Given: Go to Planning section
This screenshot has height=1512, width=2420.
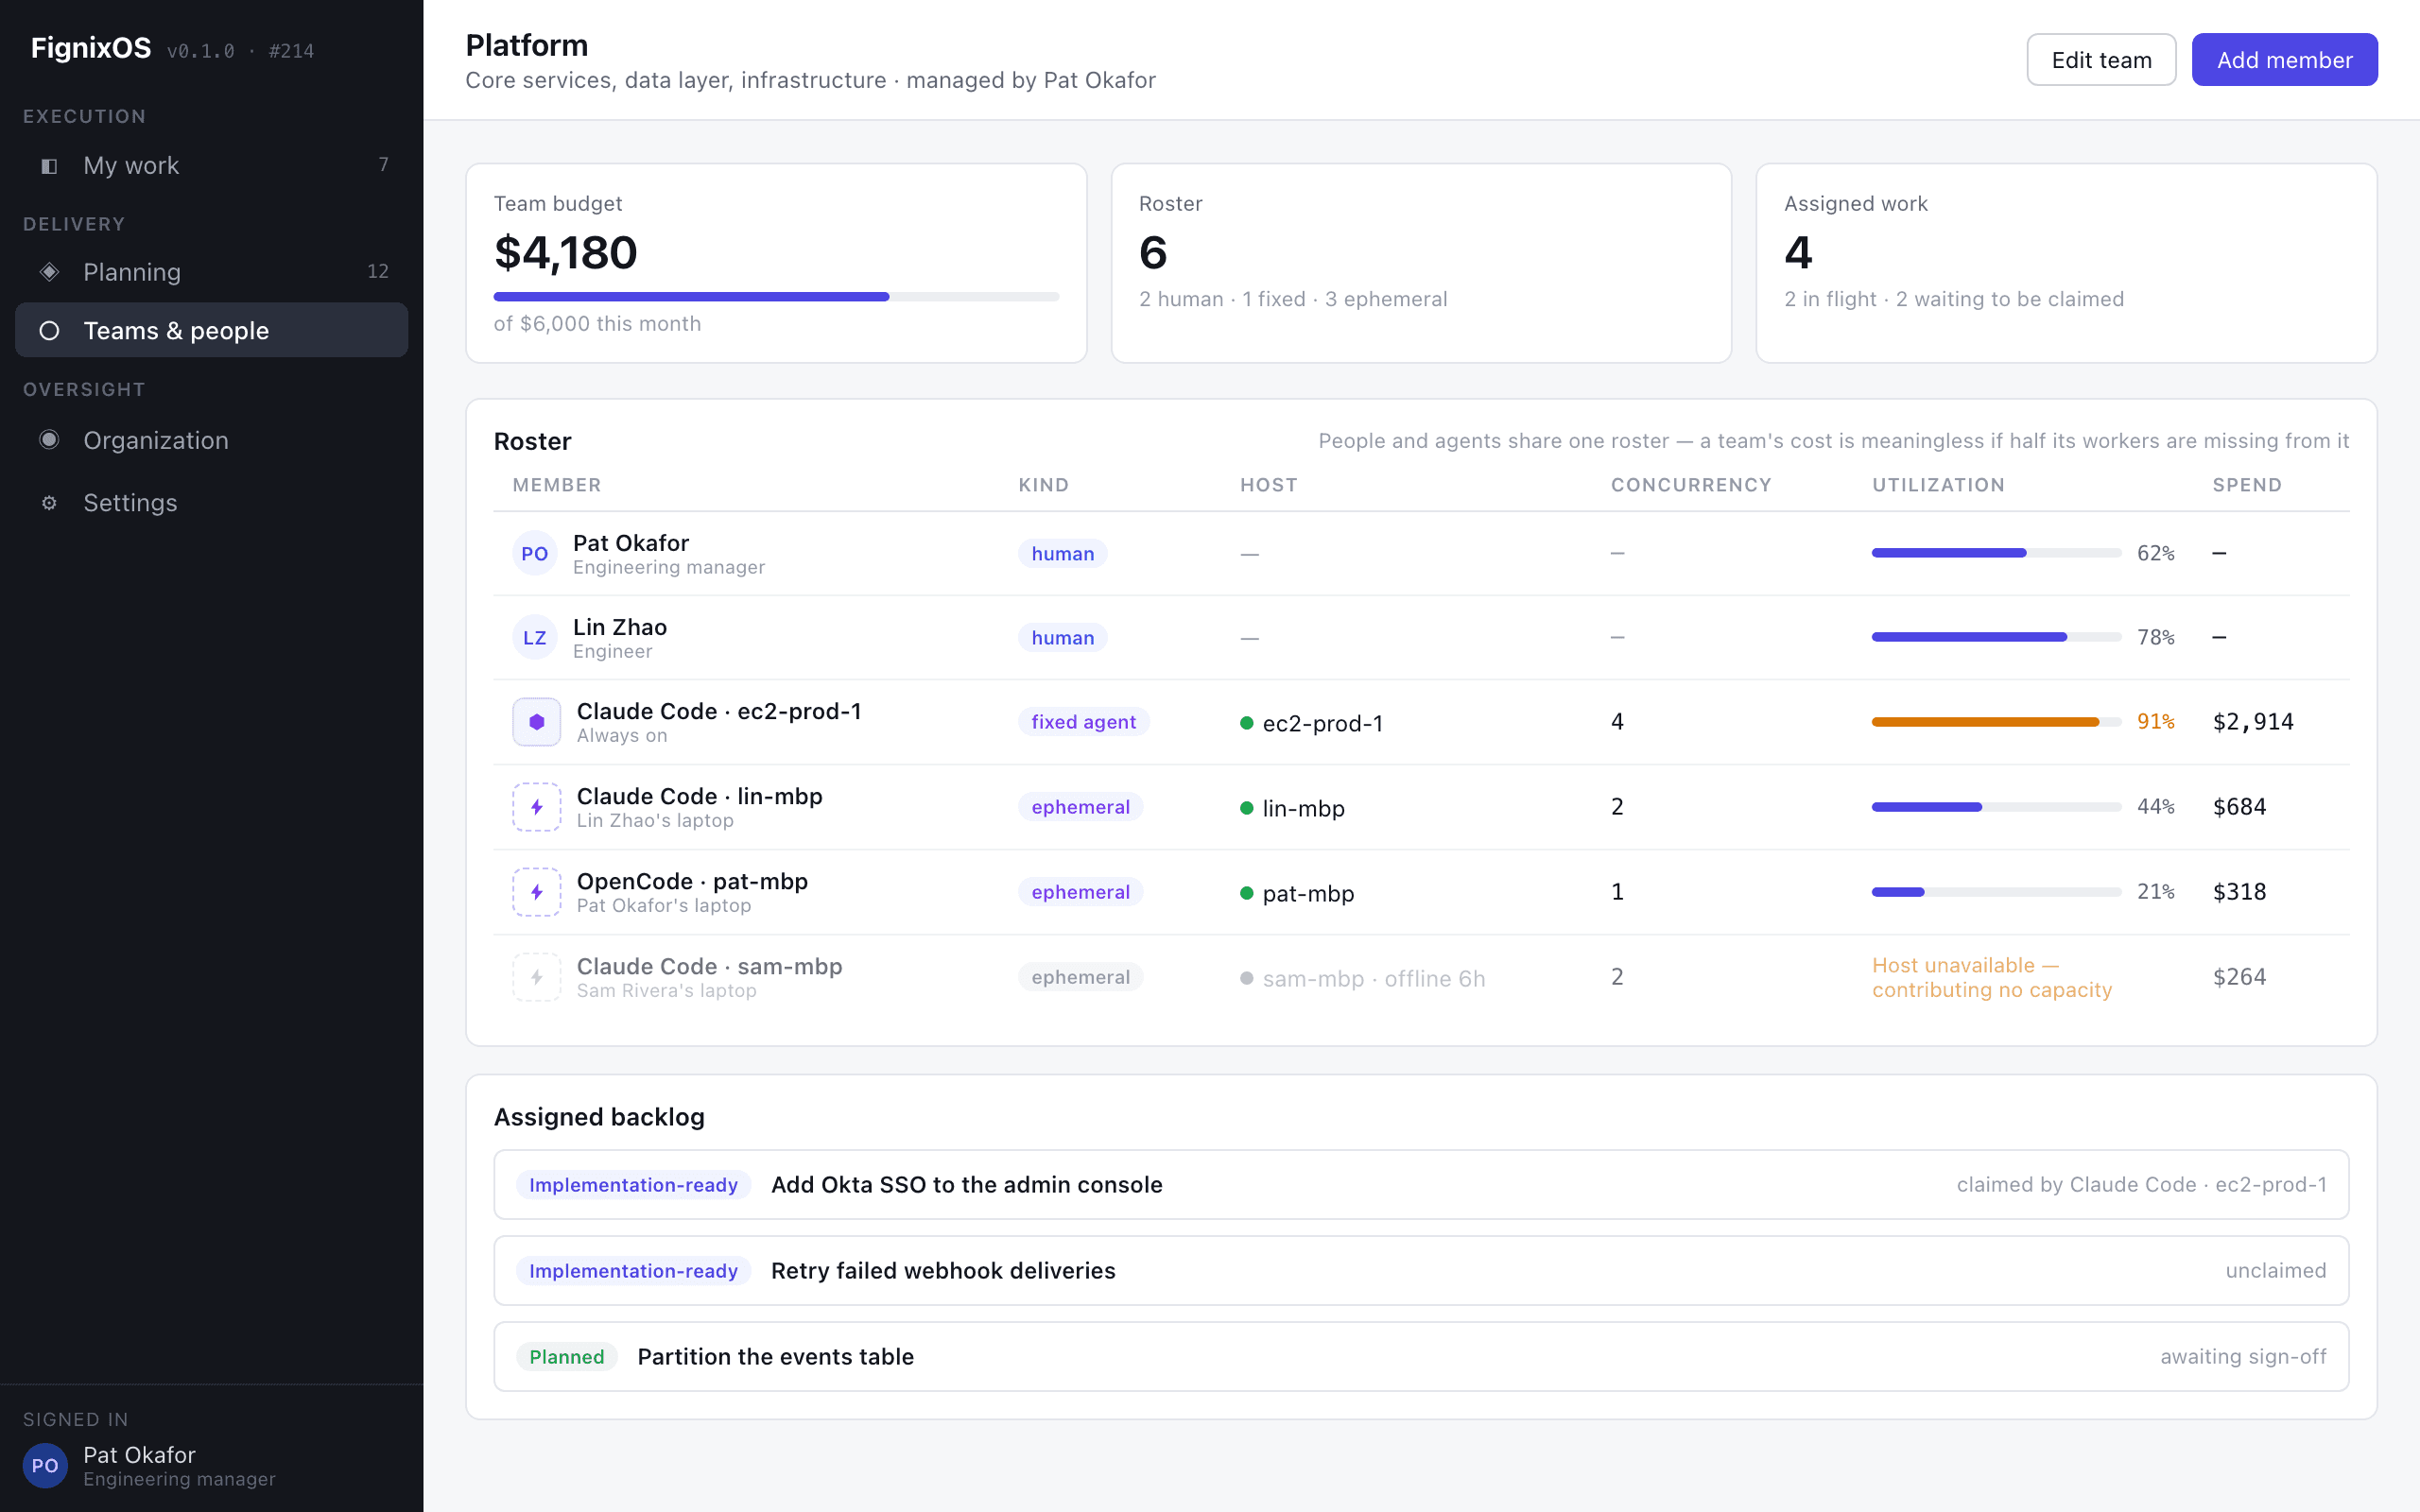Looking at the screenshot, I should [212, 272].
